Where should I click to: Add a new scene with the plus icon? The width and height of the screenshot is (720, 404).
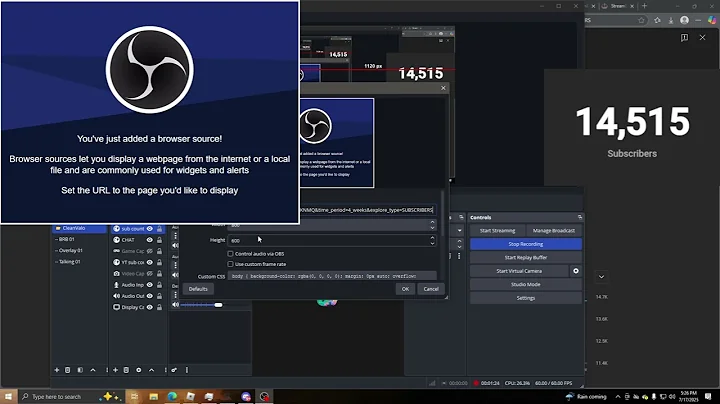pyautogui.click(x=56, y=370)
